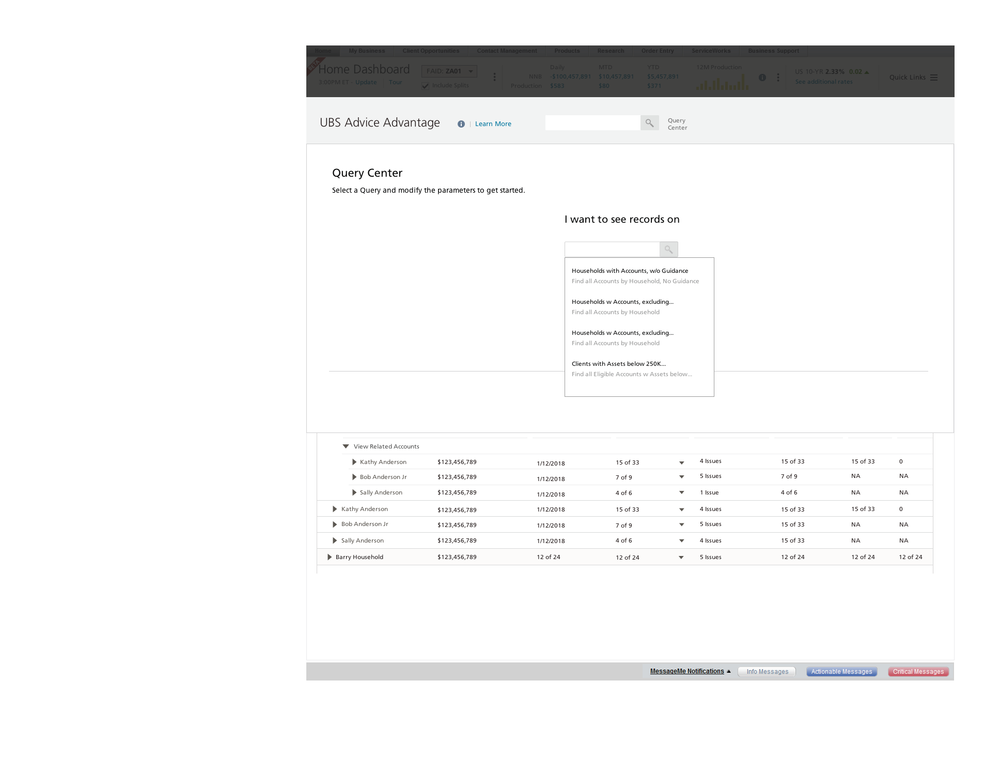Open the ServiceWorks menu
This screenshot has width=1000, height=773.
tap(711, 51)
